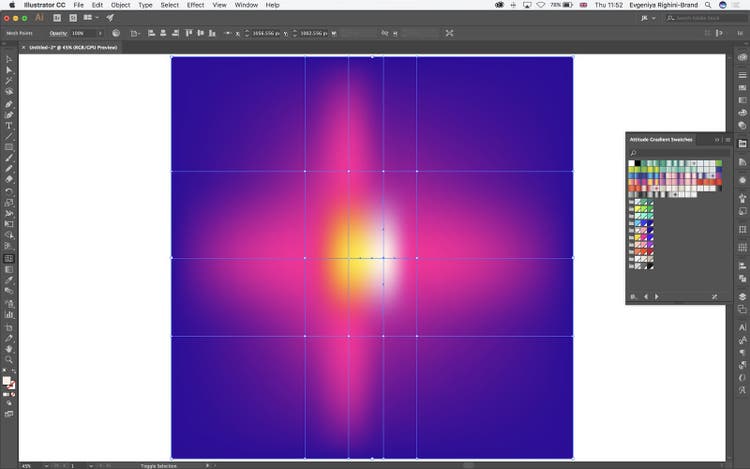The width and height of the screenshot is (750, 469).
Task: Open the Effect menu
Action: [x=196, y=5]
